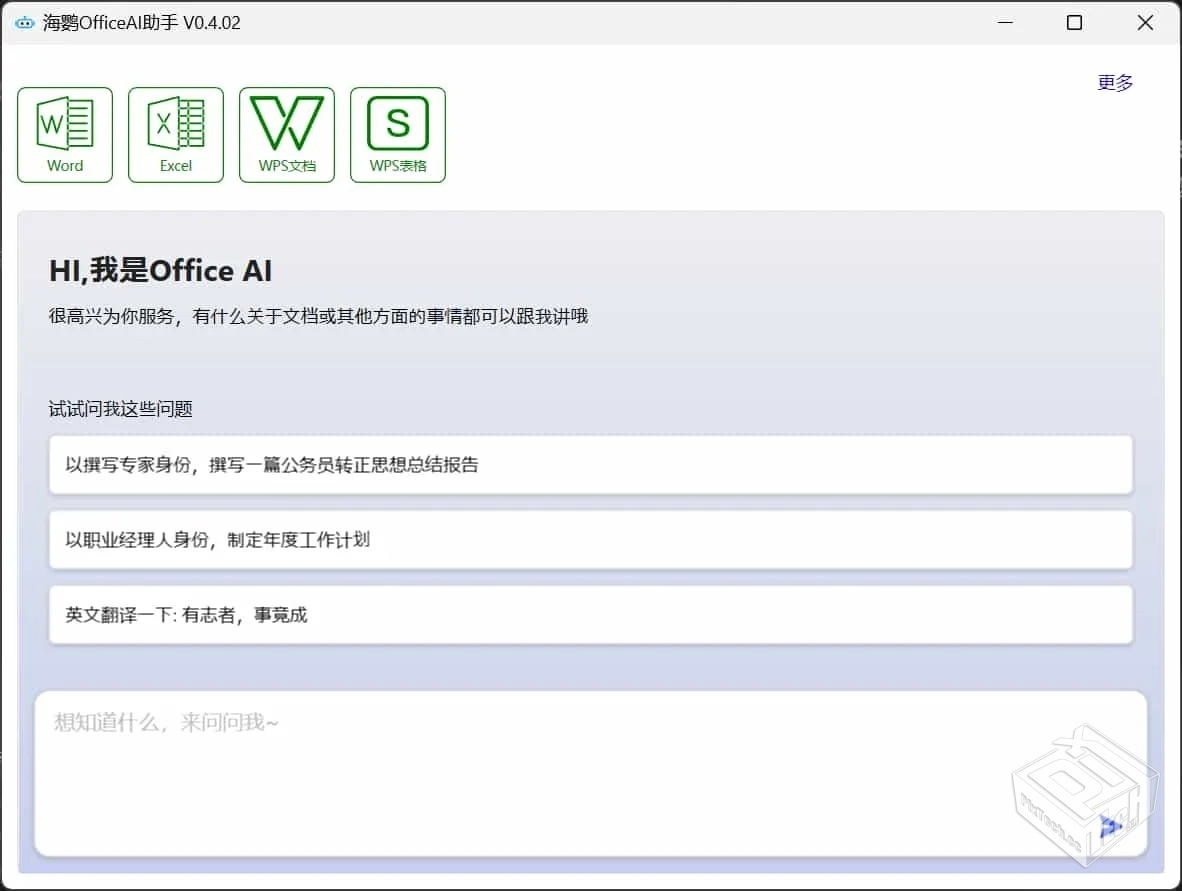Viewport: 1182px width, 891px height.
Task: Click the red W icon for WPS文档
Action: (286, 122)
